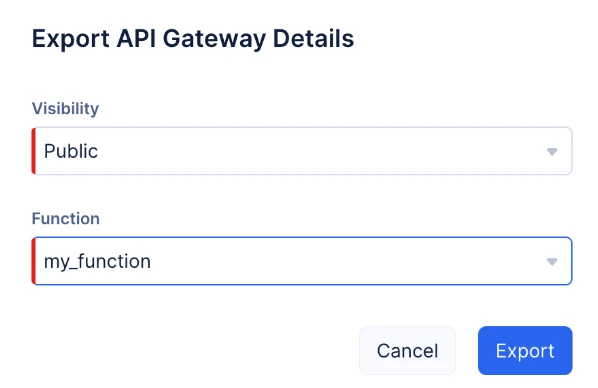Expand the list showing my_function
The width and height of the screenshot is (598, 388).
pos(302,261)
